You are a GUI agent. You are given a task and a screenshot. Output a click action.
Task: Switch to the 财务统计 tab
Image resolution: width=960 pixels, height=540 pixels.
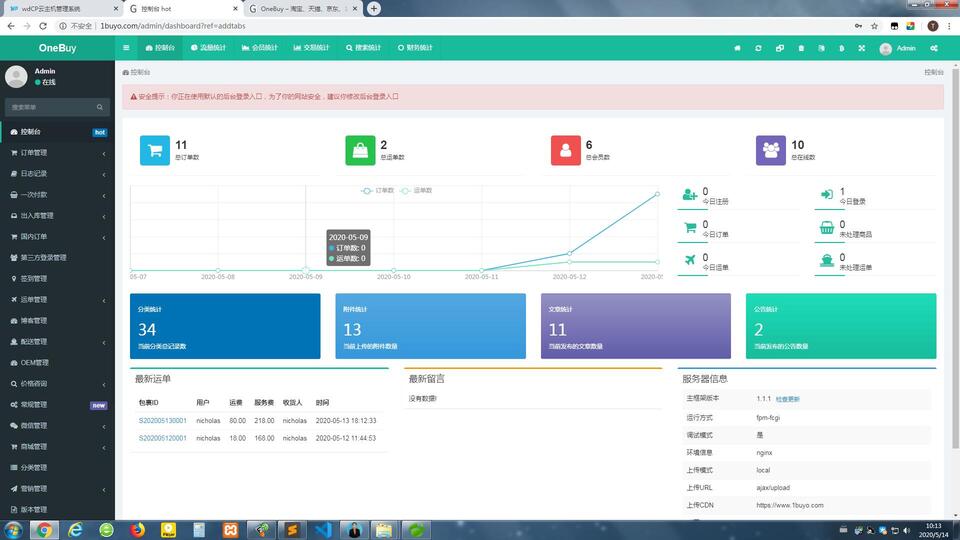[x=414, y=48]
